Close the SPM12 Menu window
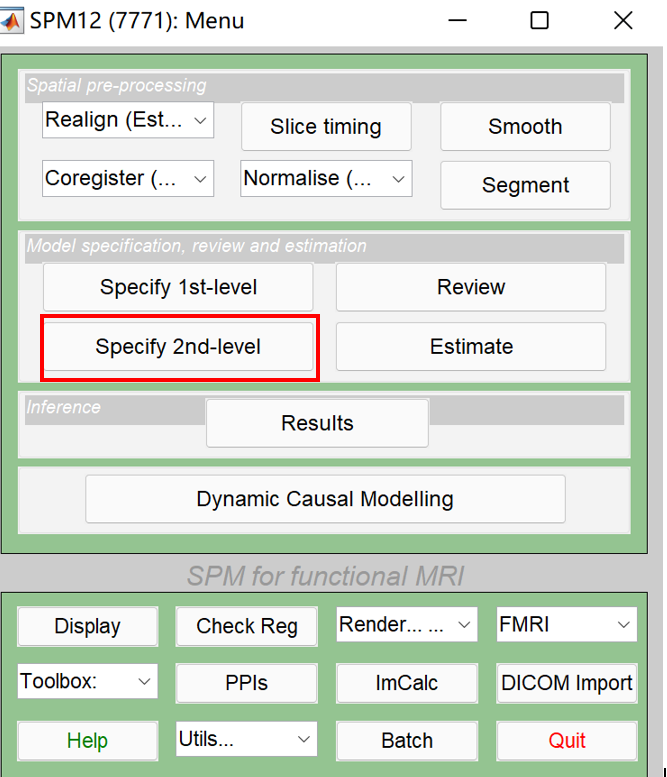 pos(623,21)
